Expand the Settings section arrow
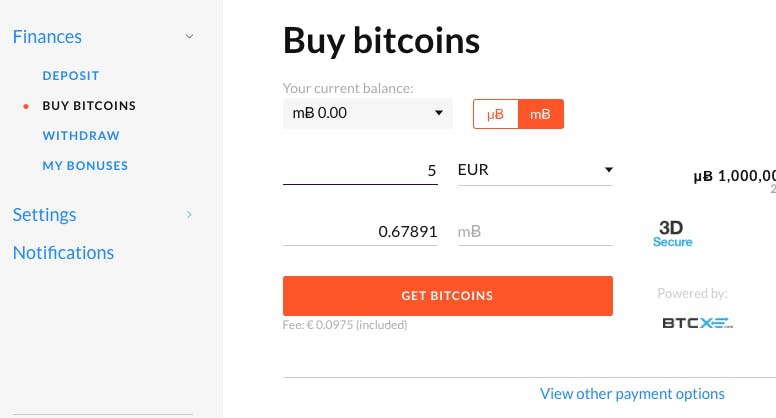Image resolution: width=776 pixels, height=418 pixels. [189, 215]
